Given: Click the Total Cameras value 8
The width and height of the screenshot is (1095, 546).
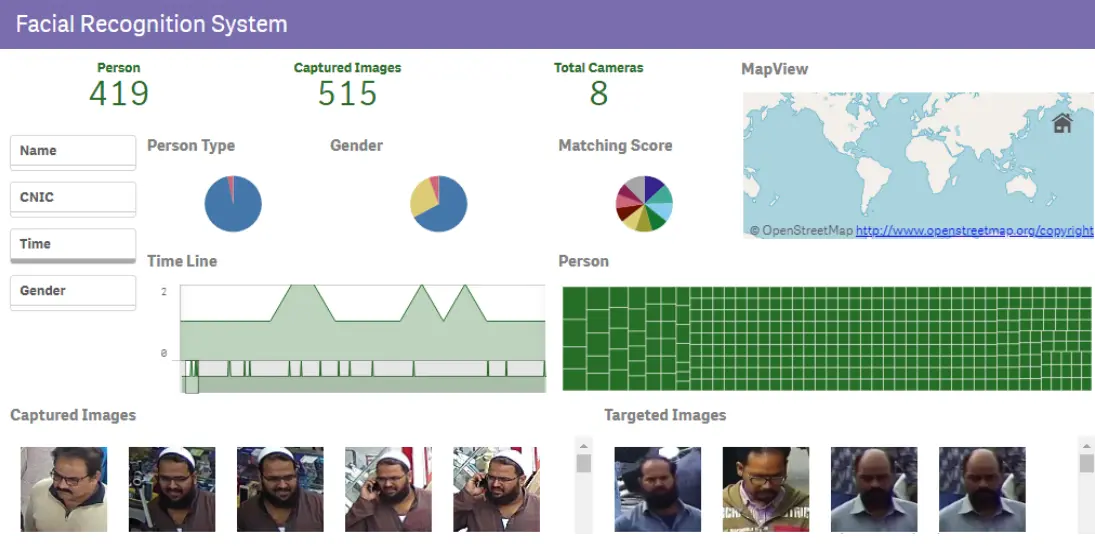Looking at the screenshot, I should click(x=598, y=94).
